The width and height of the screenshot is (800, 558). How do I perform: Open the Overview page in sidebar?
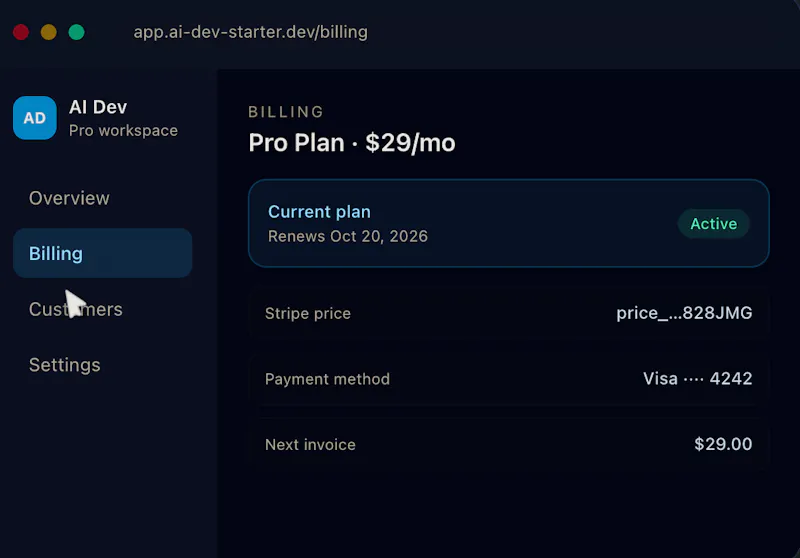point(69,198)
